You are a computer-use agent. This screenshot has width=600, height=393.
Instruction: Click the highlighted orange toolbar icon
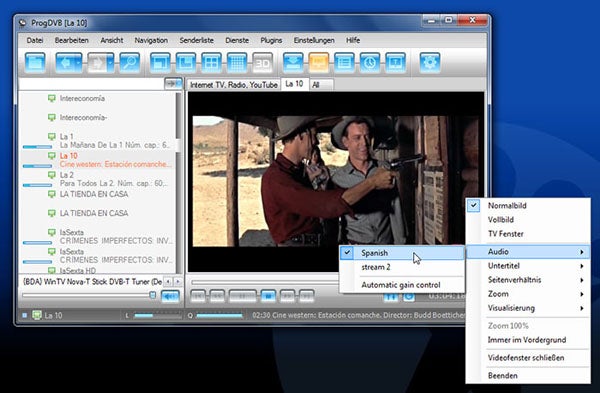pyautogui.click(x=319, y=62)
